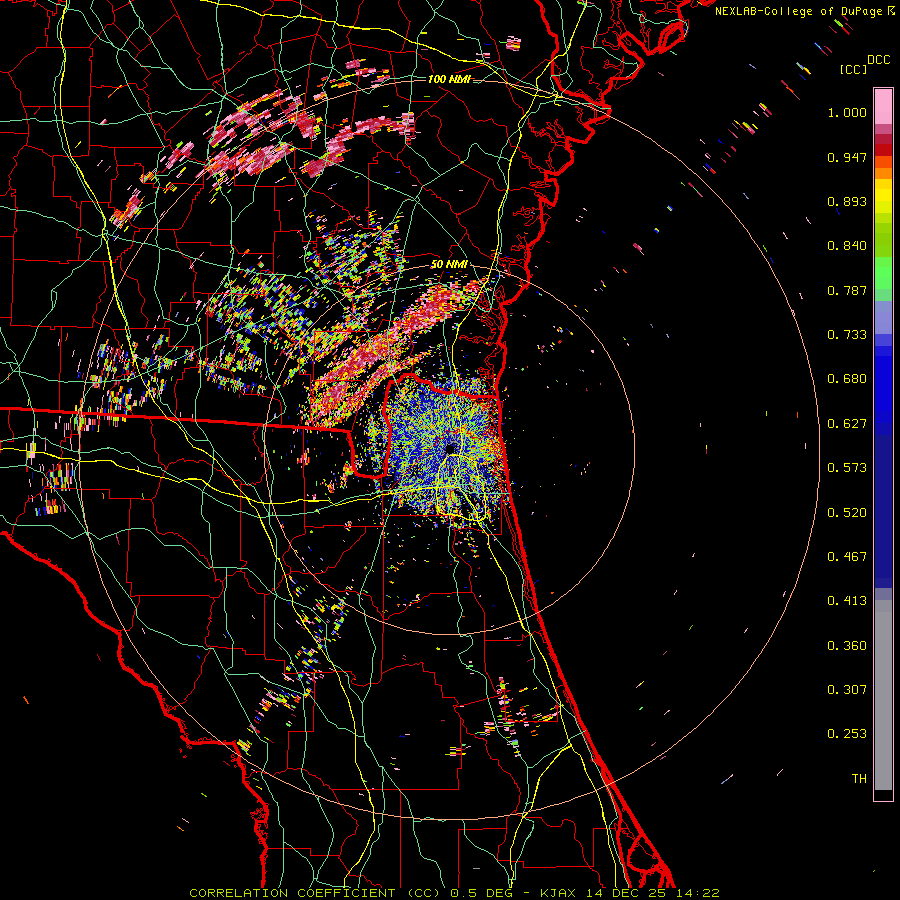The width and height of the screenshot is (900, 900).
Task: Click the Correlation Coefficient KJAX caption
Action: [x=454, y=893]
